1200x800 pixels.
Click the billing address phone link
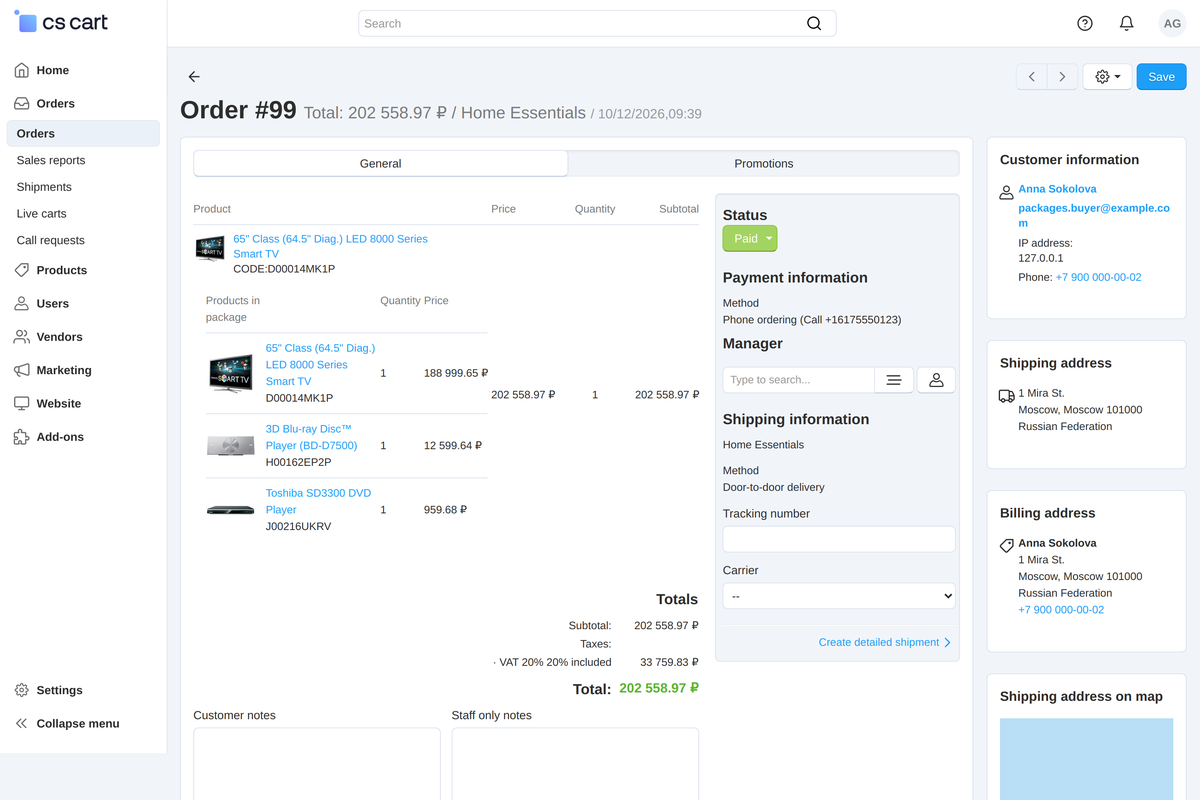(1061, 610)
